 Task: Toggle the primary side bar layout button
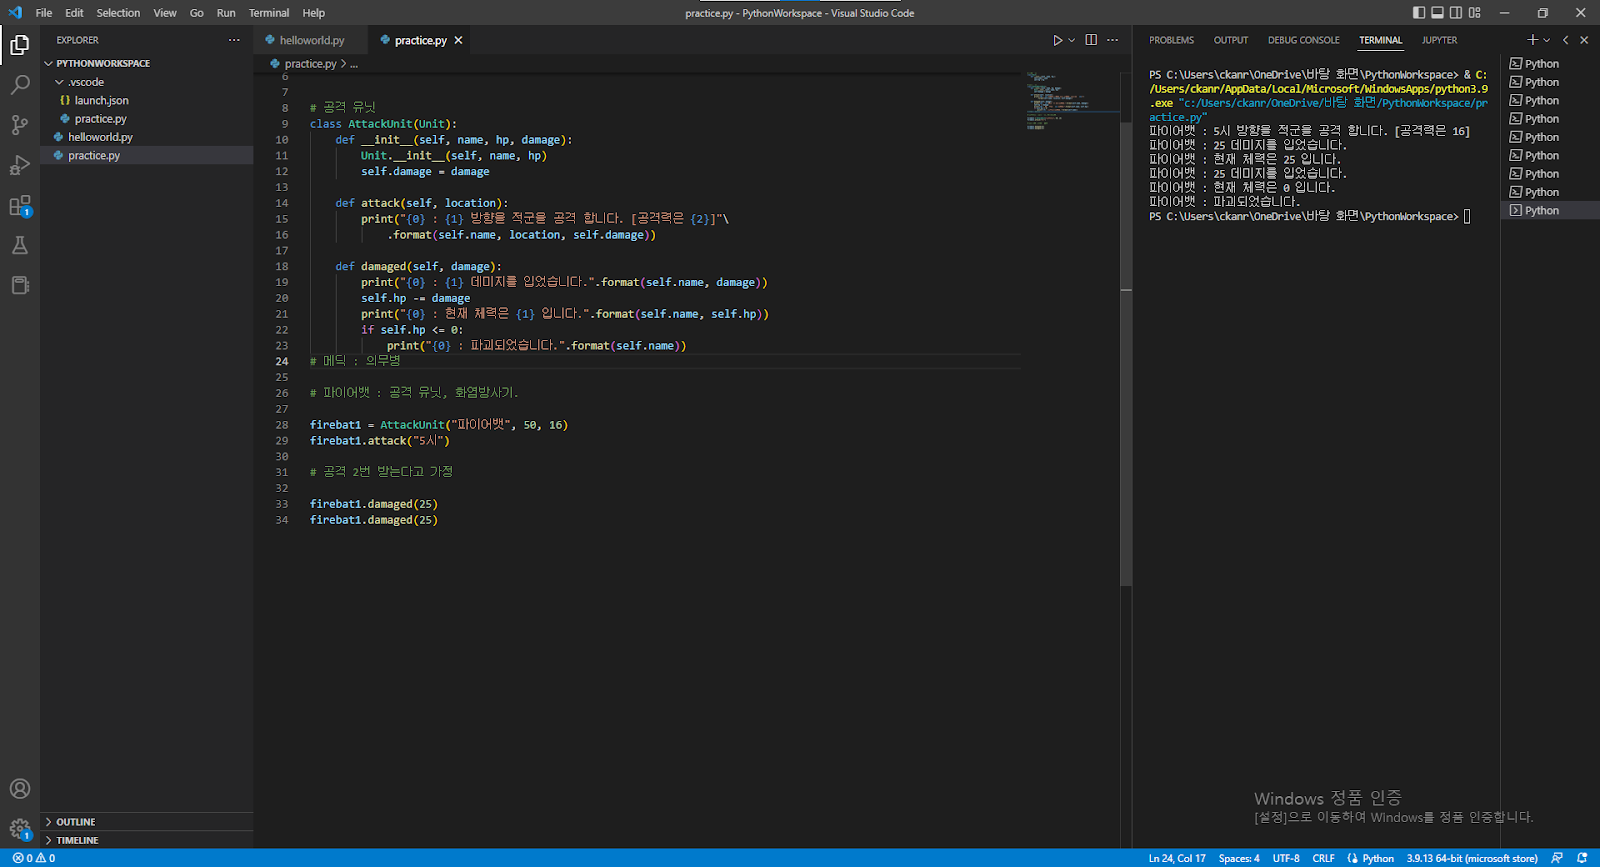1418,13
